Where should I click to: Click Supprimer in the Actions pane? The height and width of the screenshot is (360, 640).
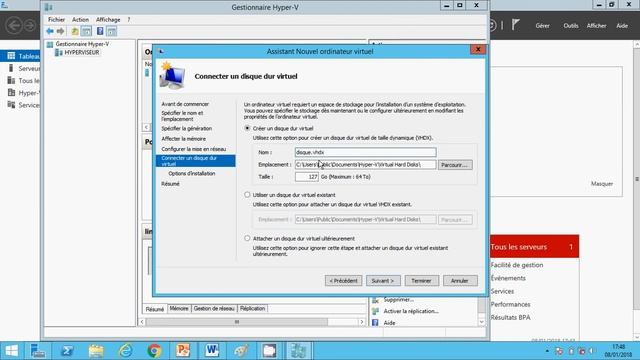click(398, 300)
